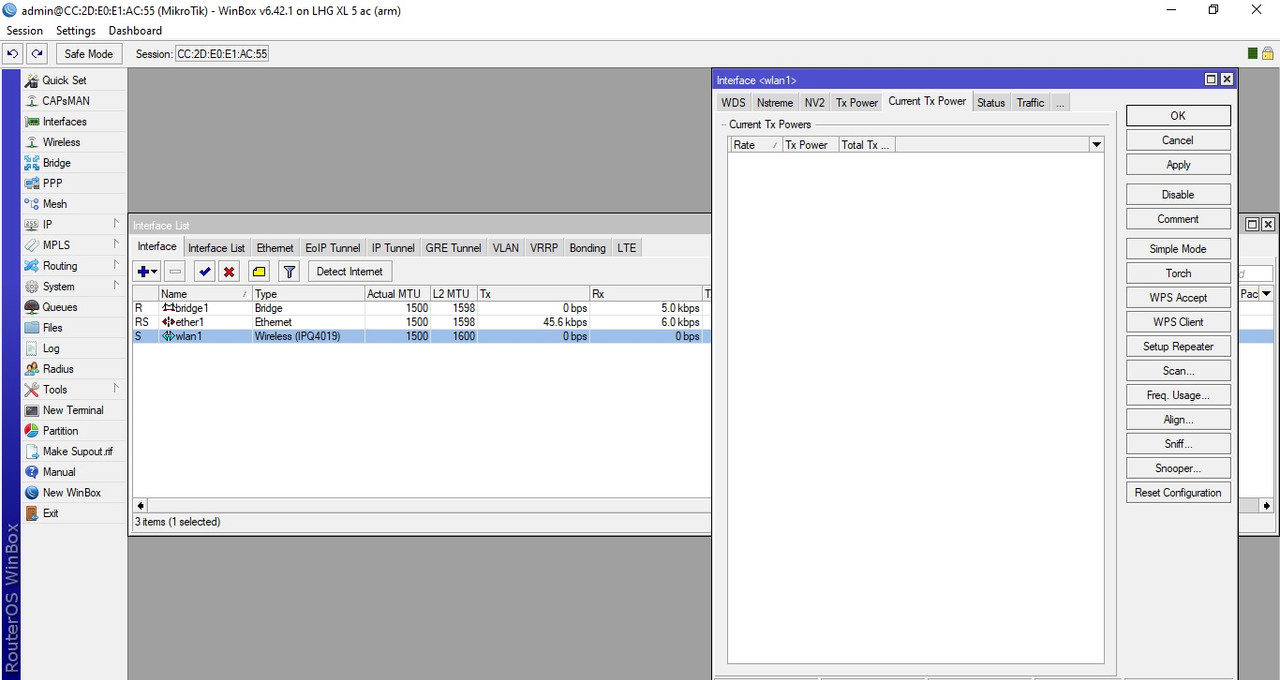
Task: Open Current Tx Powers column dropdown
Action: point(1097,145)
